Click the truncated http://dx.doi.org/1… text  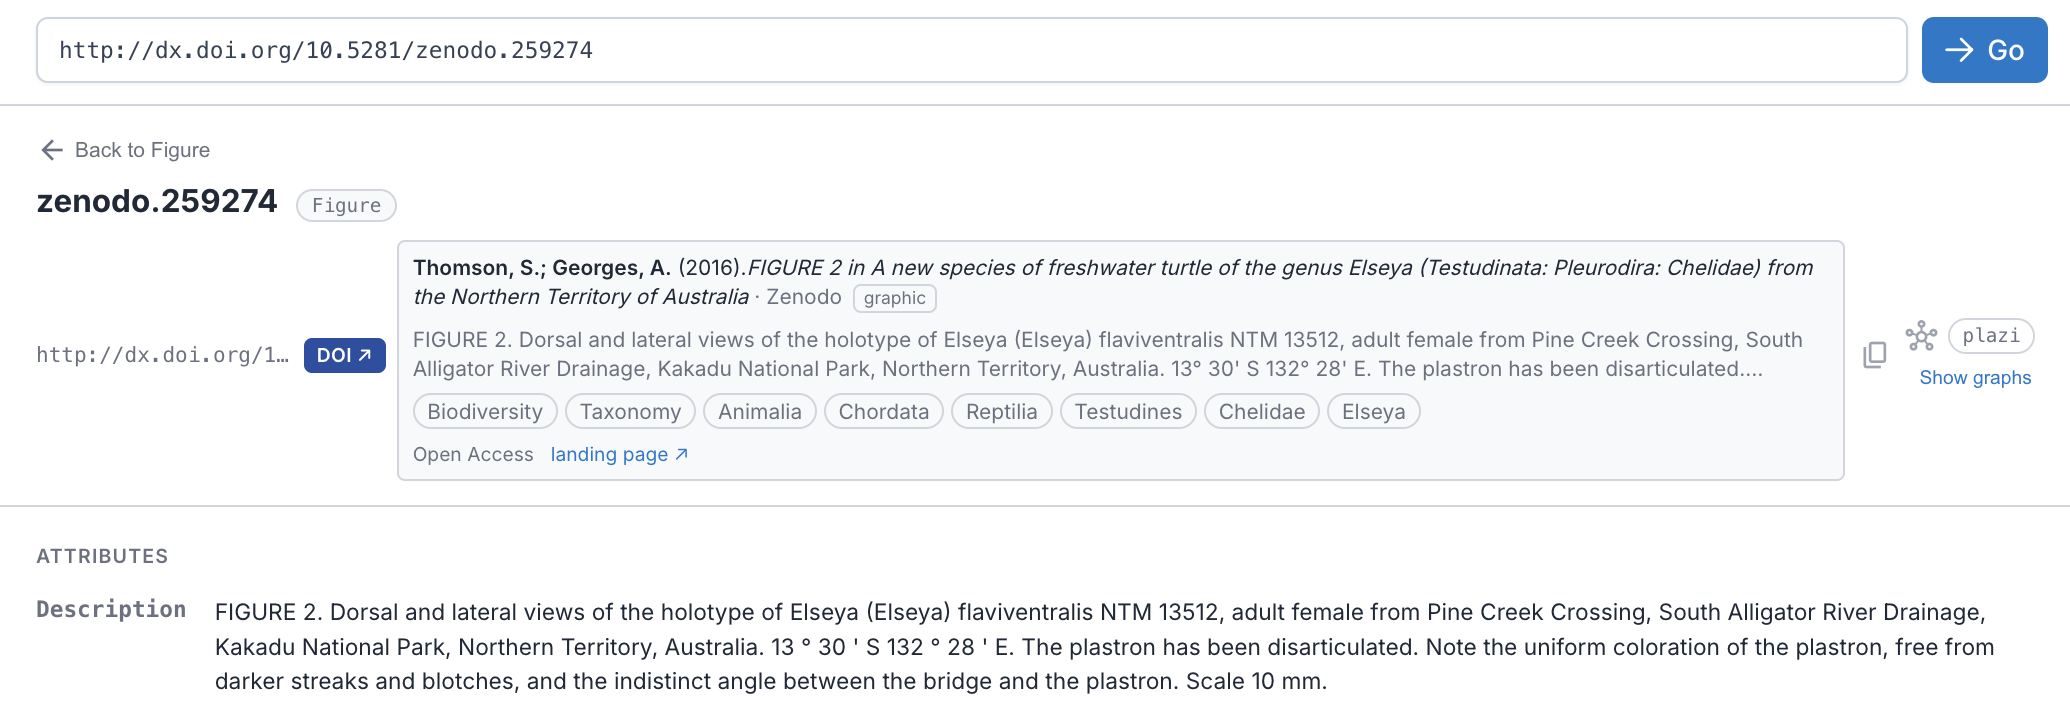(162, 355)
